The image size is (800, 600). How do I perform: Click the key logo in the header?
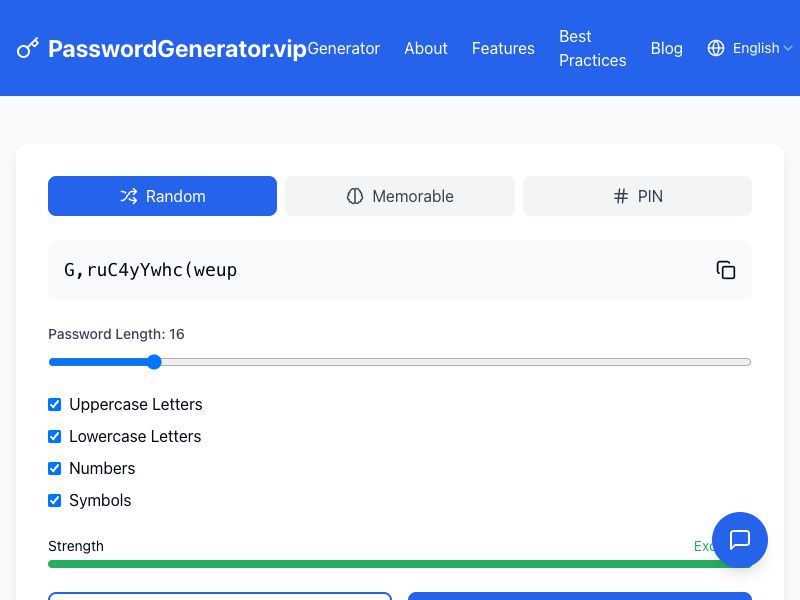pyautogui.click(x=28, y=48)
